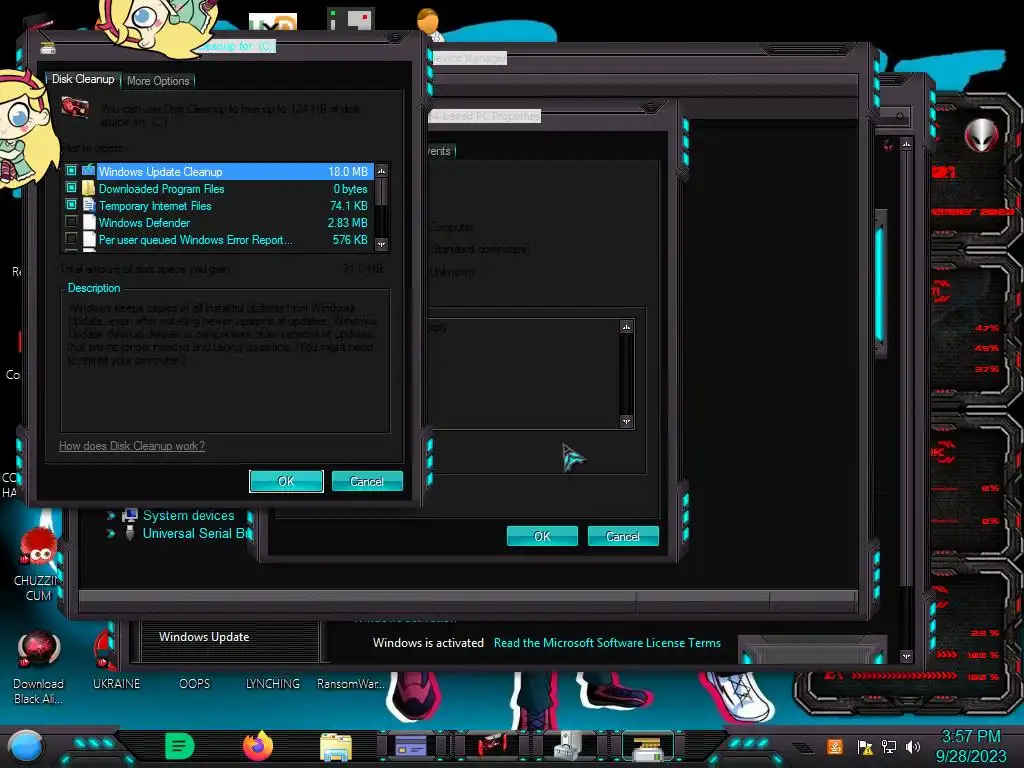Image resolution: width=1024 pixels, height=768 pixels.
Task: Click OK in the PC Properties dialog
Action: [x=542, y=536]
